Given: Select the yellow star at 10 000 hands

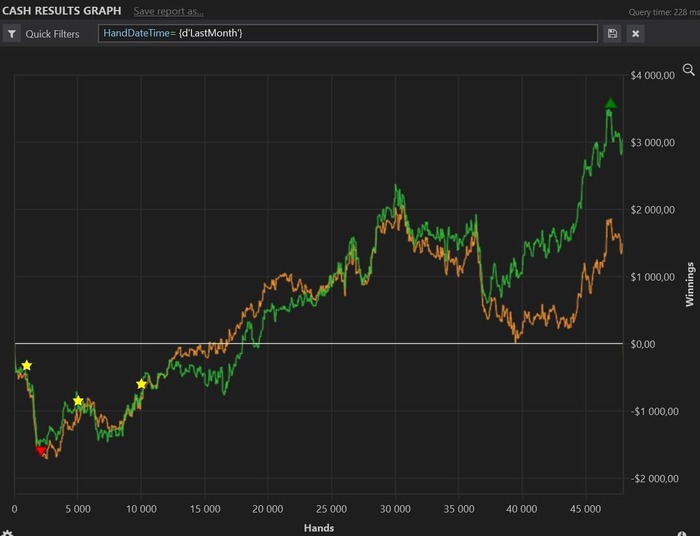Looking at the screenshot, I should [x=141, y=384].
